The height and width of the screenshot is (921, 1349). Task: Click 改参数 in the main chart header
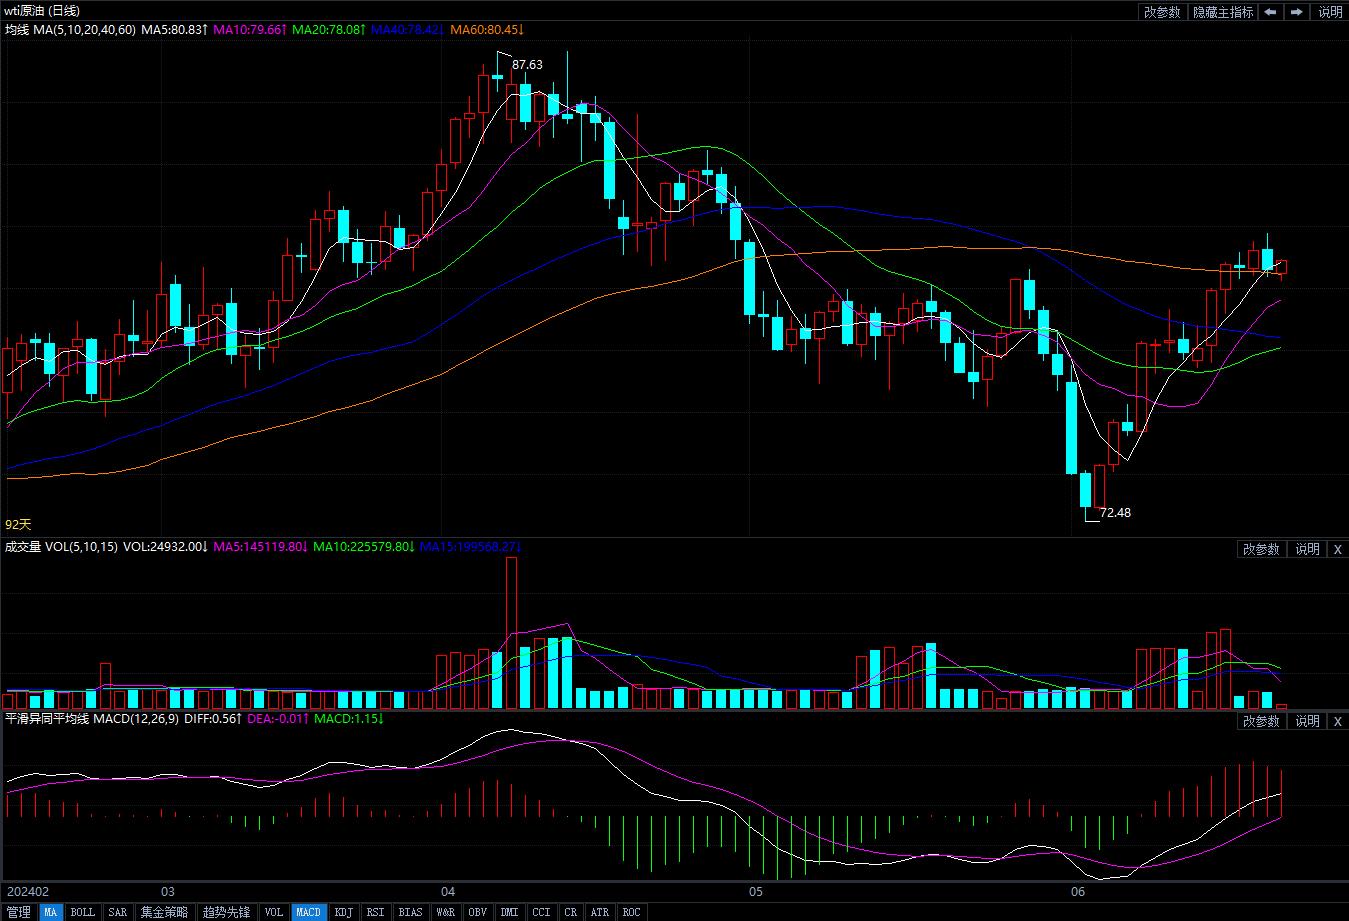[x=1162, y=12]
